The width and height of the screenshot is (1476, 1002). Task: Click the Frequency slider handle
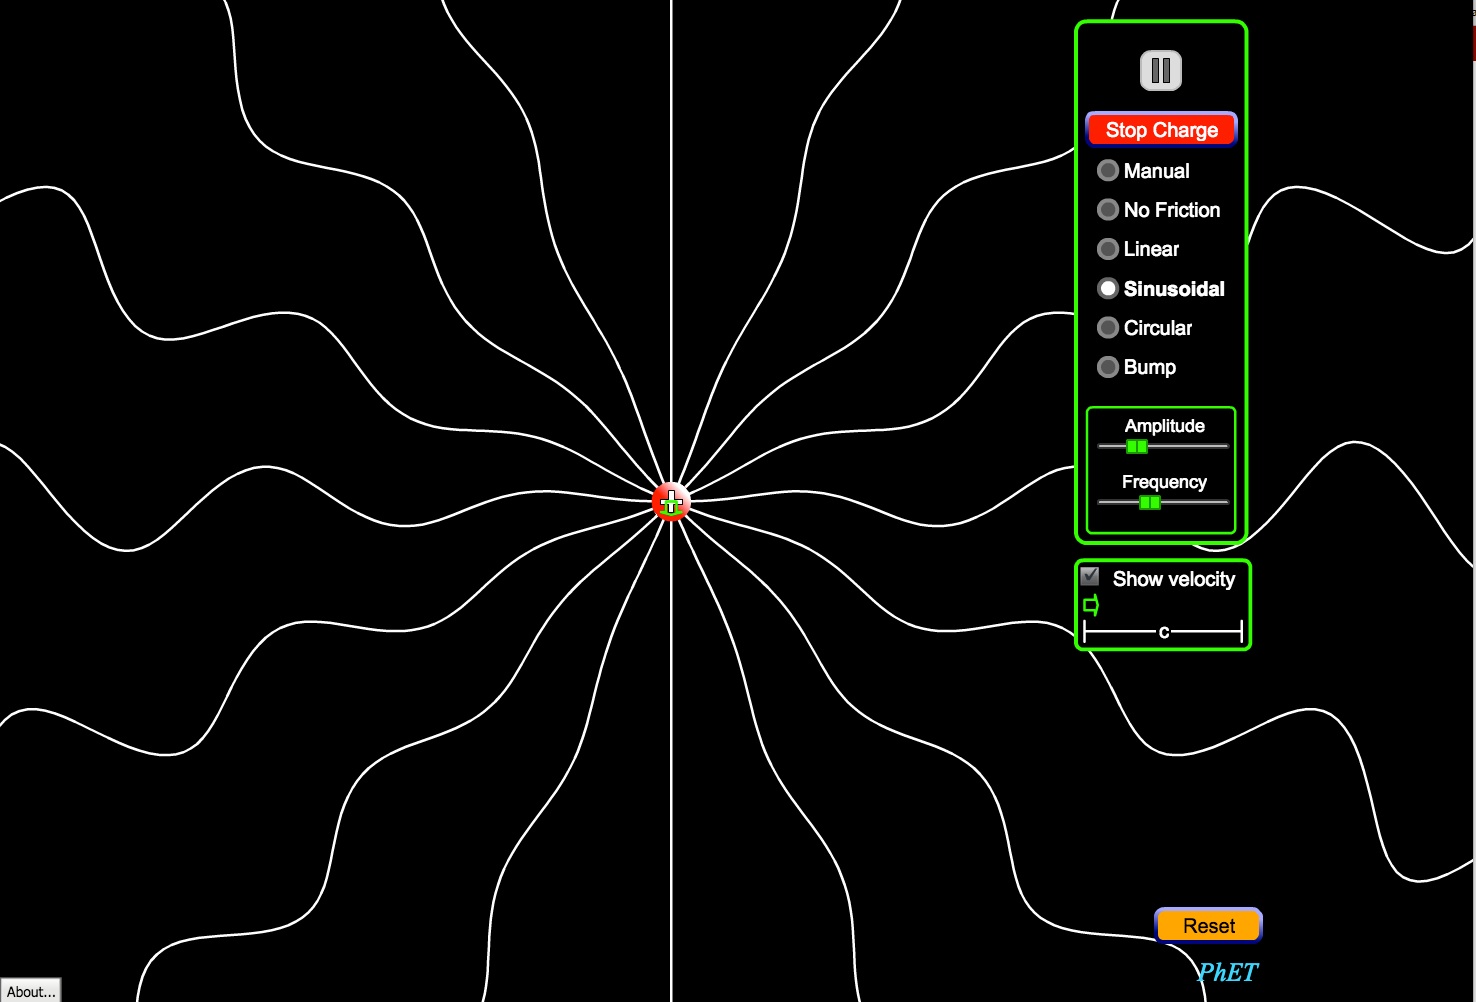click(1148, 503)
